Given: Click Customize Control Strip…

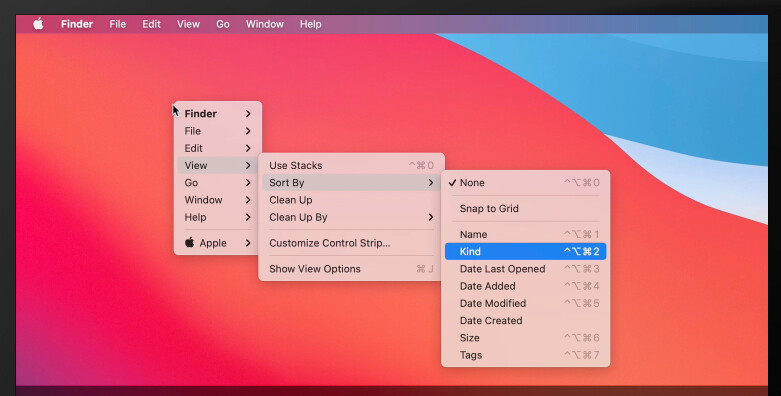Looking at the screenshot, I should coord(351,243).
